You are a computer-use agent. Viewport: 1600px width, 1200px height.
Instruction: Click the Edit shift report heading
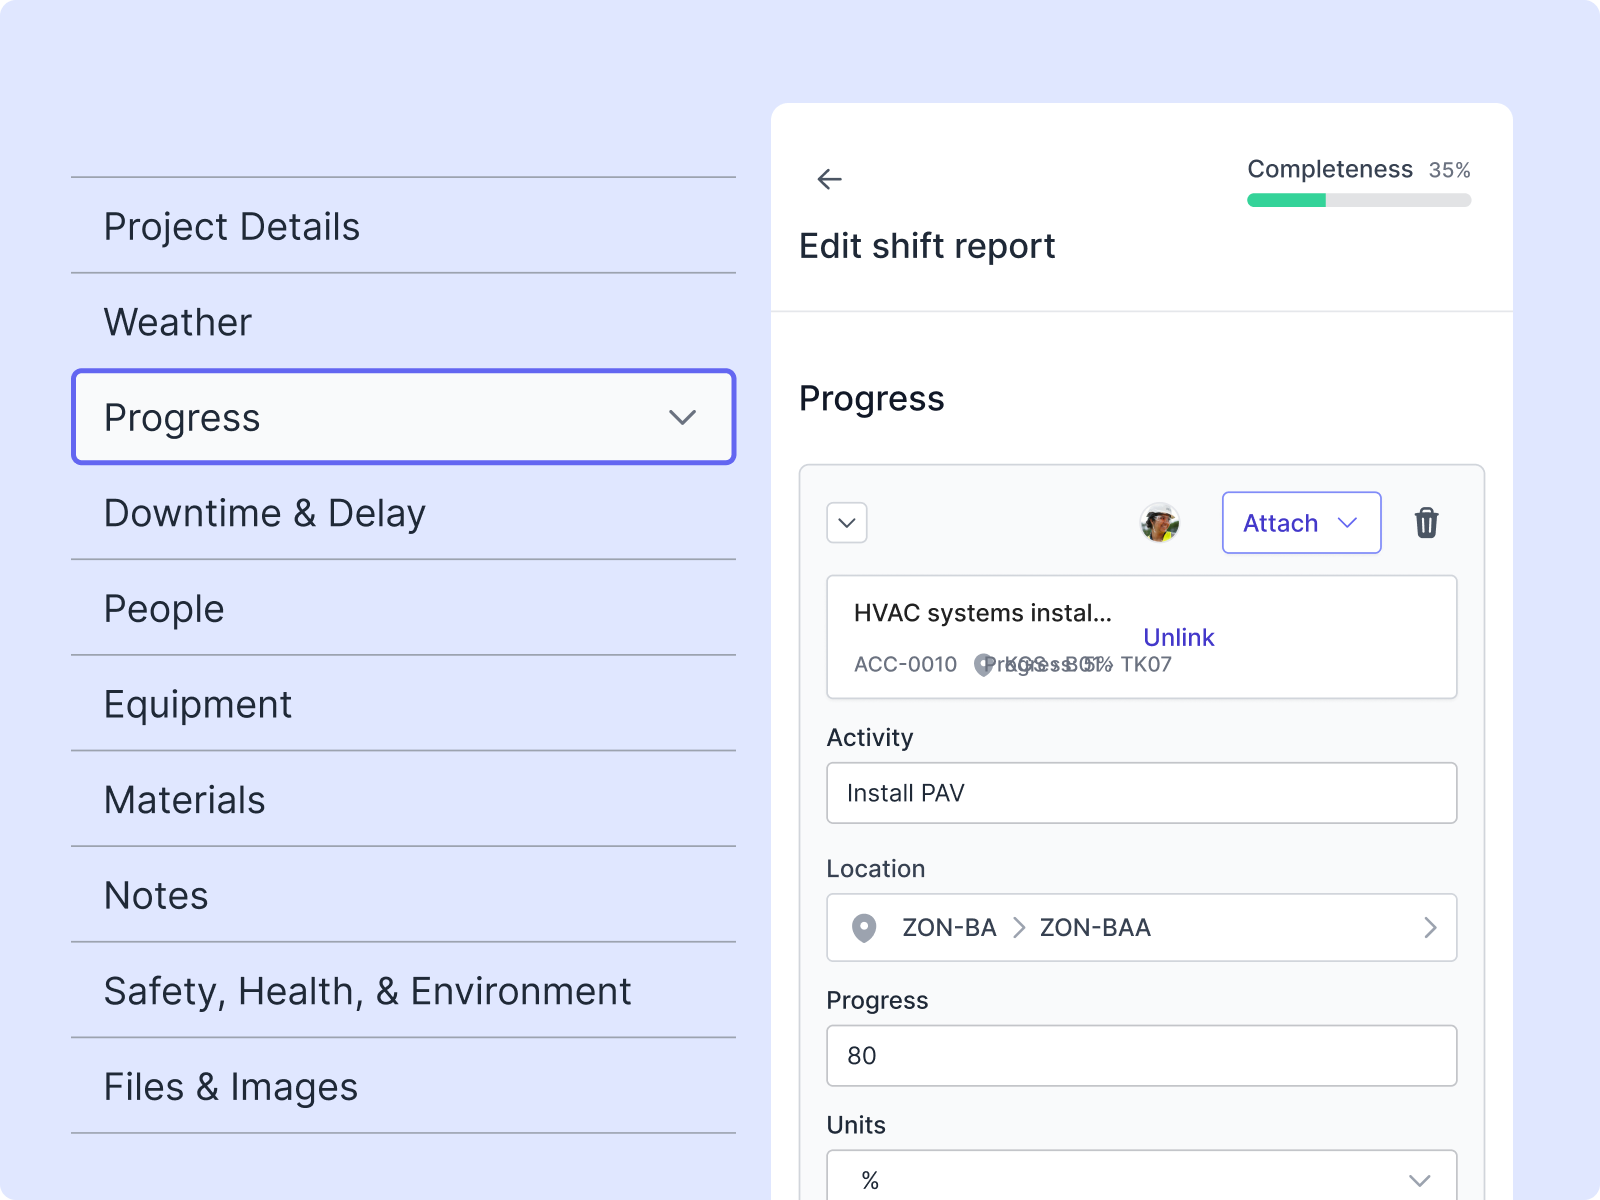(927, 246)
